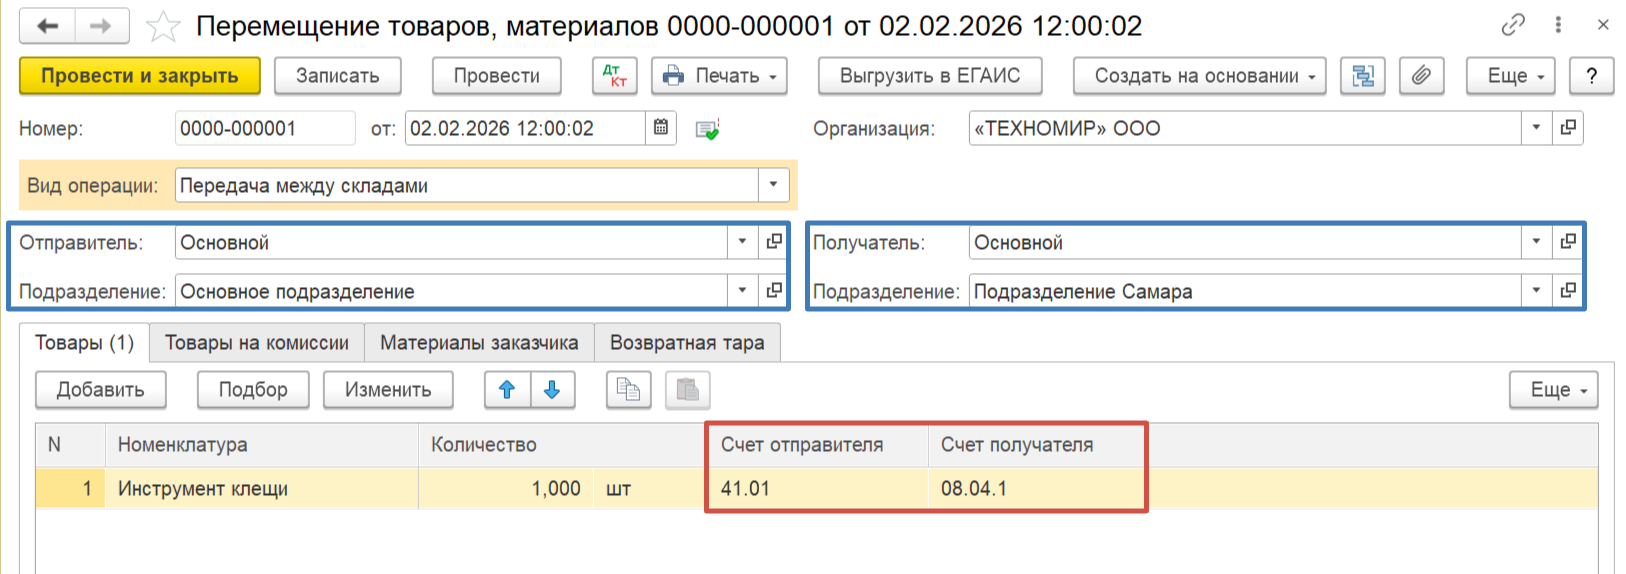Go forward with the right arrow
Image resolution: width=1626 pixels, height=574 pixels.
coord(101,26)
